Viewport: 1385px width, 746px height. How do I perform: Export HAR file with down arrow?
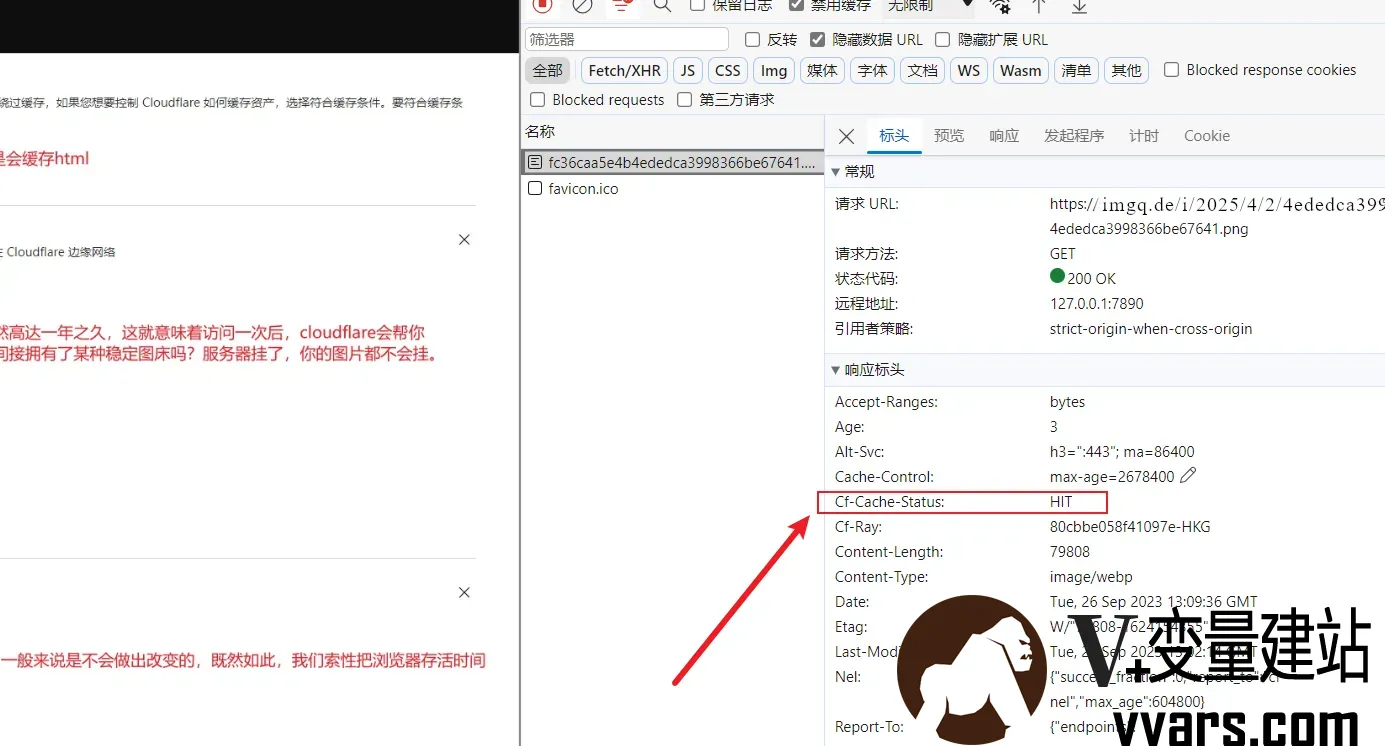[1079, 5]
